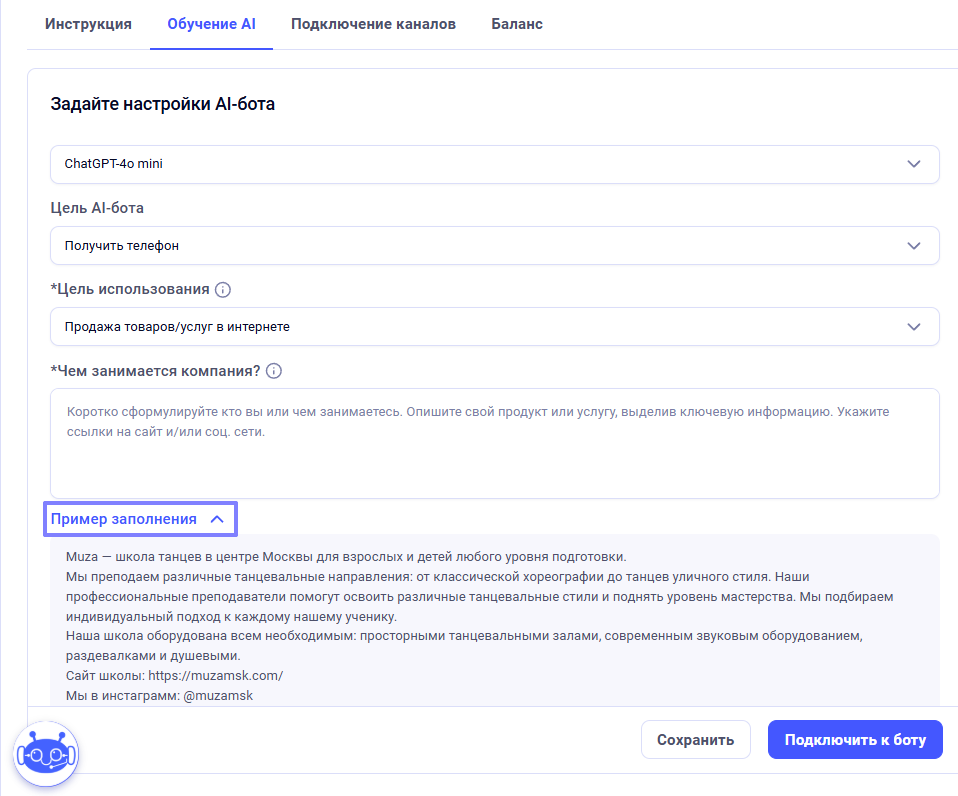Click the @muzamsk Instagram handle in the example
The height and width of the screenshot is (796, 958).
pyautogui.click(x=218, y=695)
